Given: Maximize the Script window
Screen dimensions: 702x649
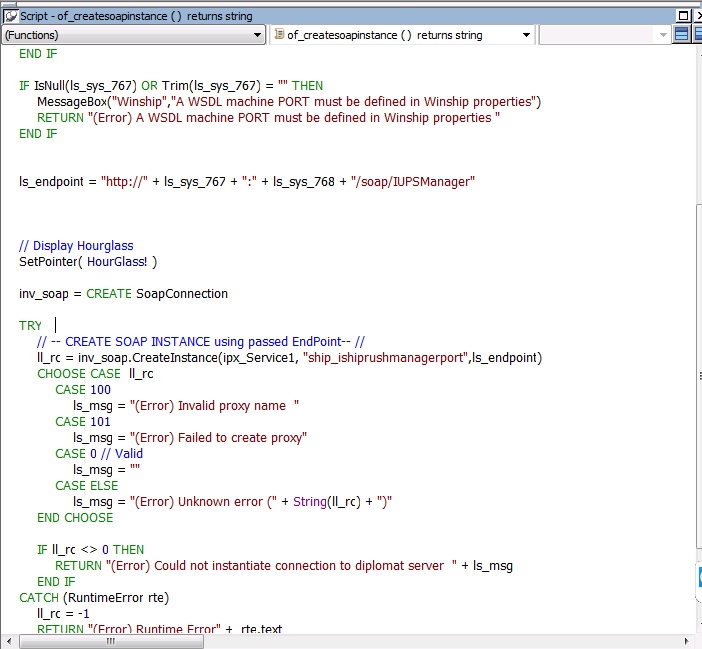Looking at the screenshot, I should pos(683,16).
